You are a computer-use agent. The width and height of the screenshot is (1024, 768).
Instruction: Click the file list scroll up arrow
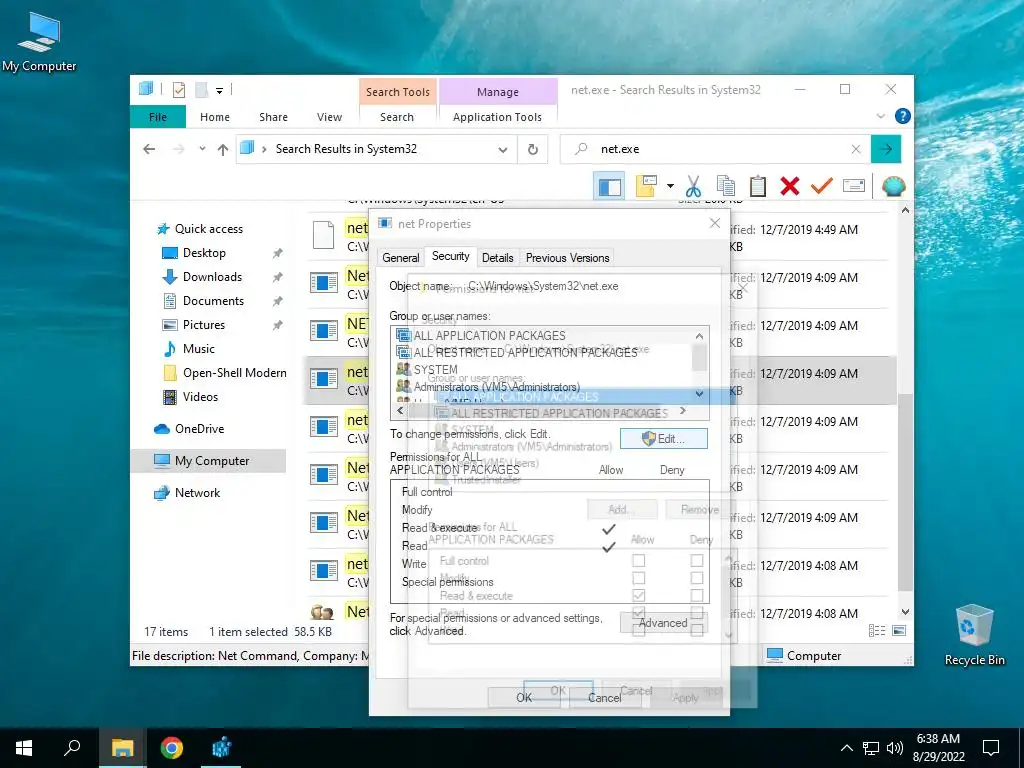click(x=905, y=210)
